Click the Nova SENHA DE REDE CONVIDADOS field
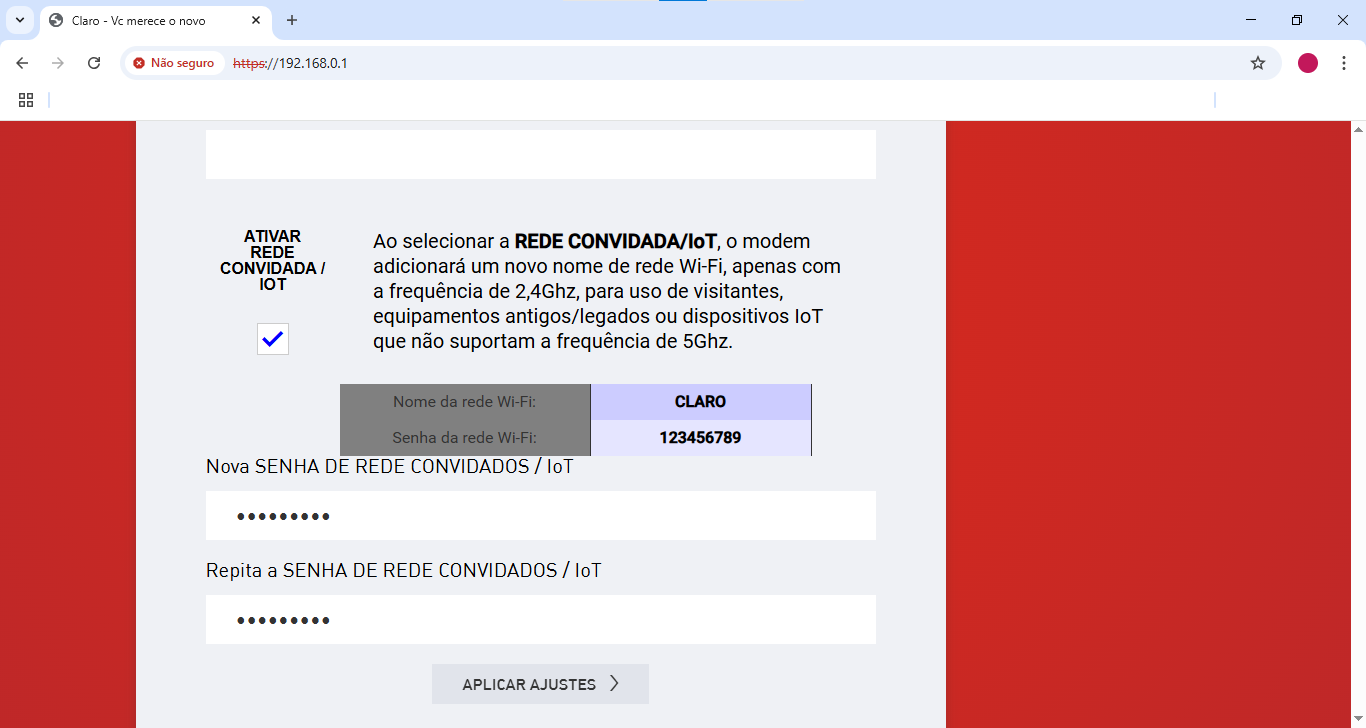This screenshot has height=728, width=1366. (x=541, y=516)
